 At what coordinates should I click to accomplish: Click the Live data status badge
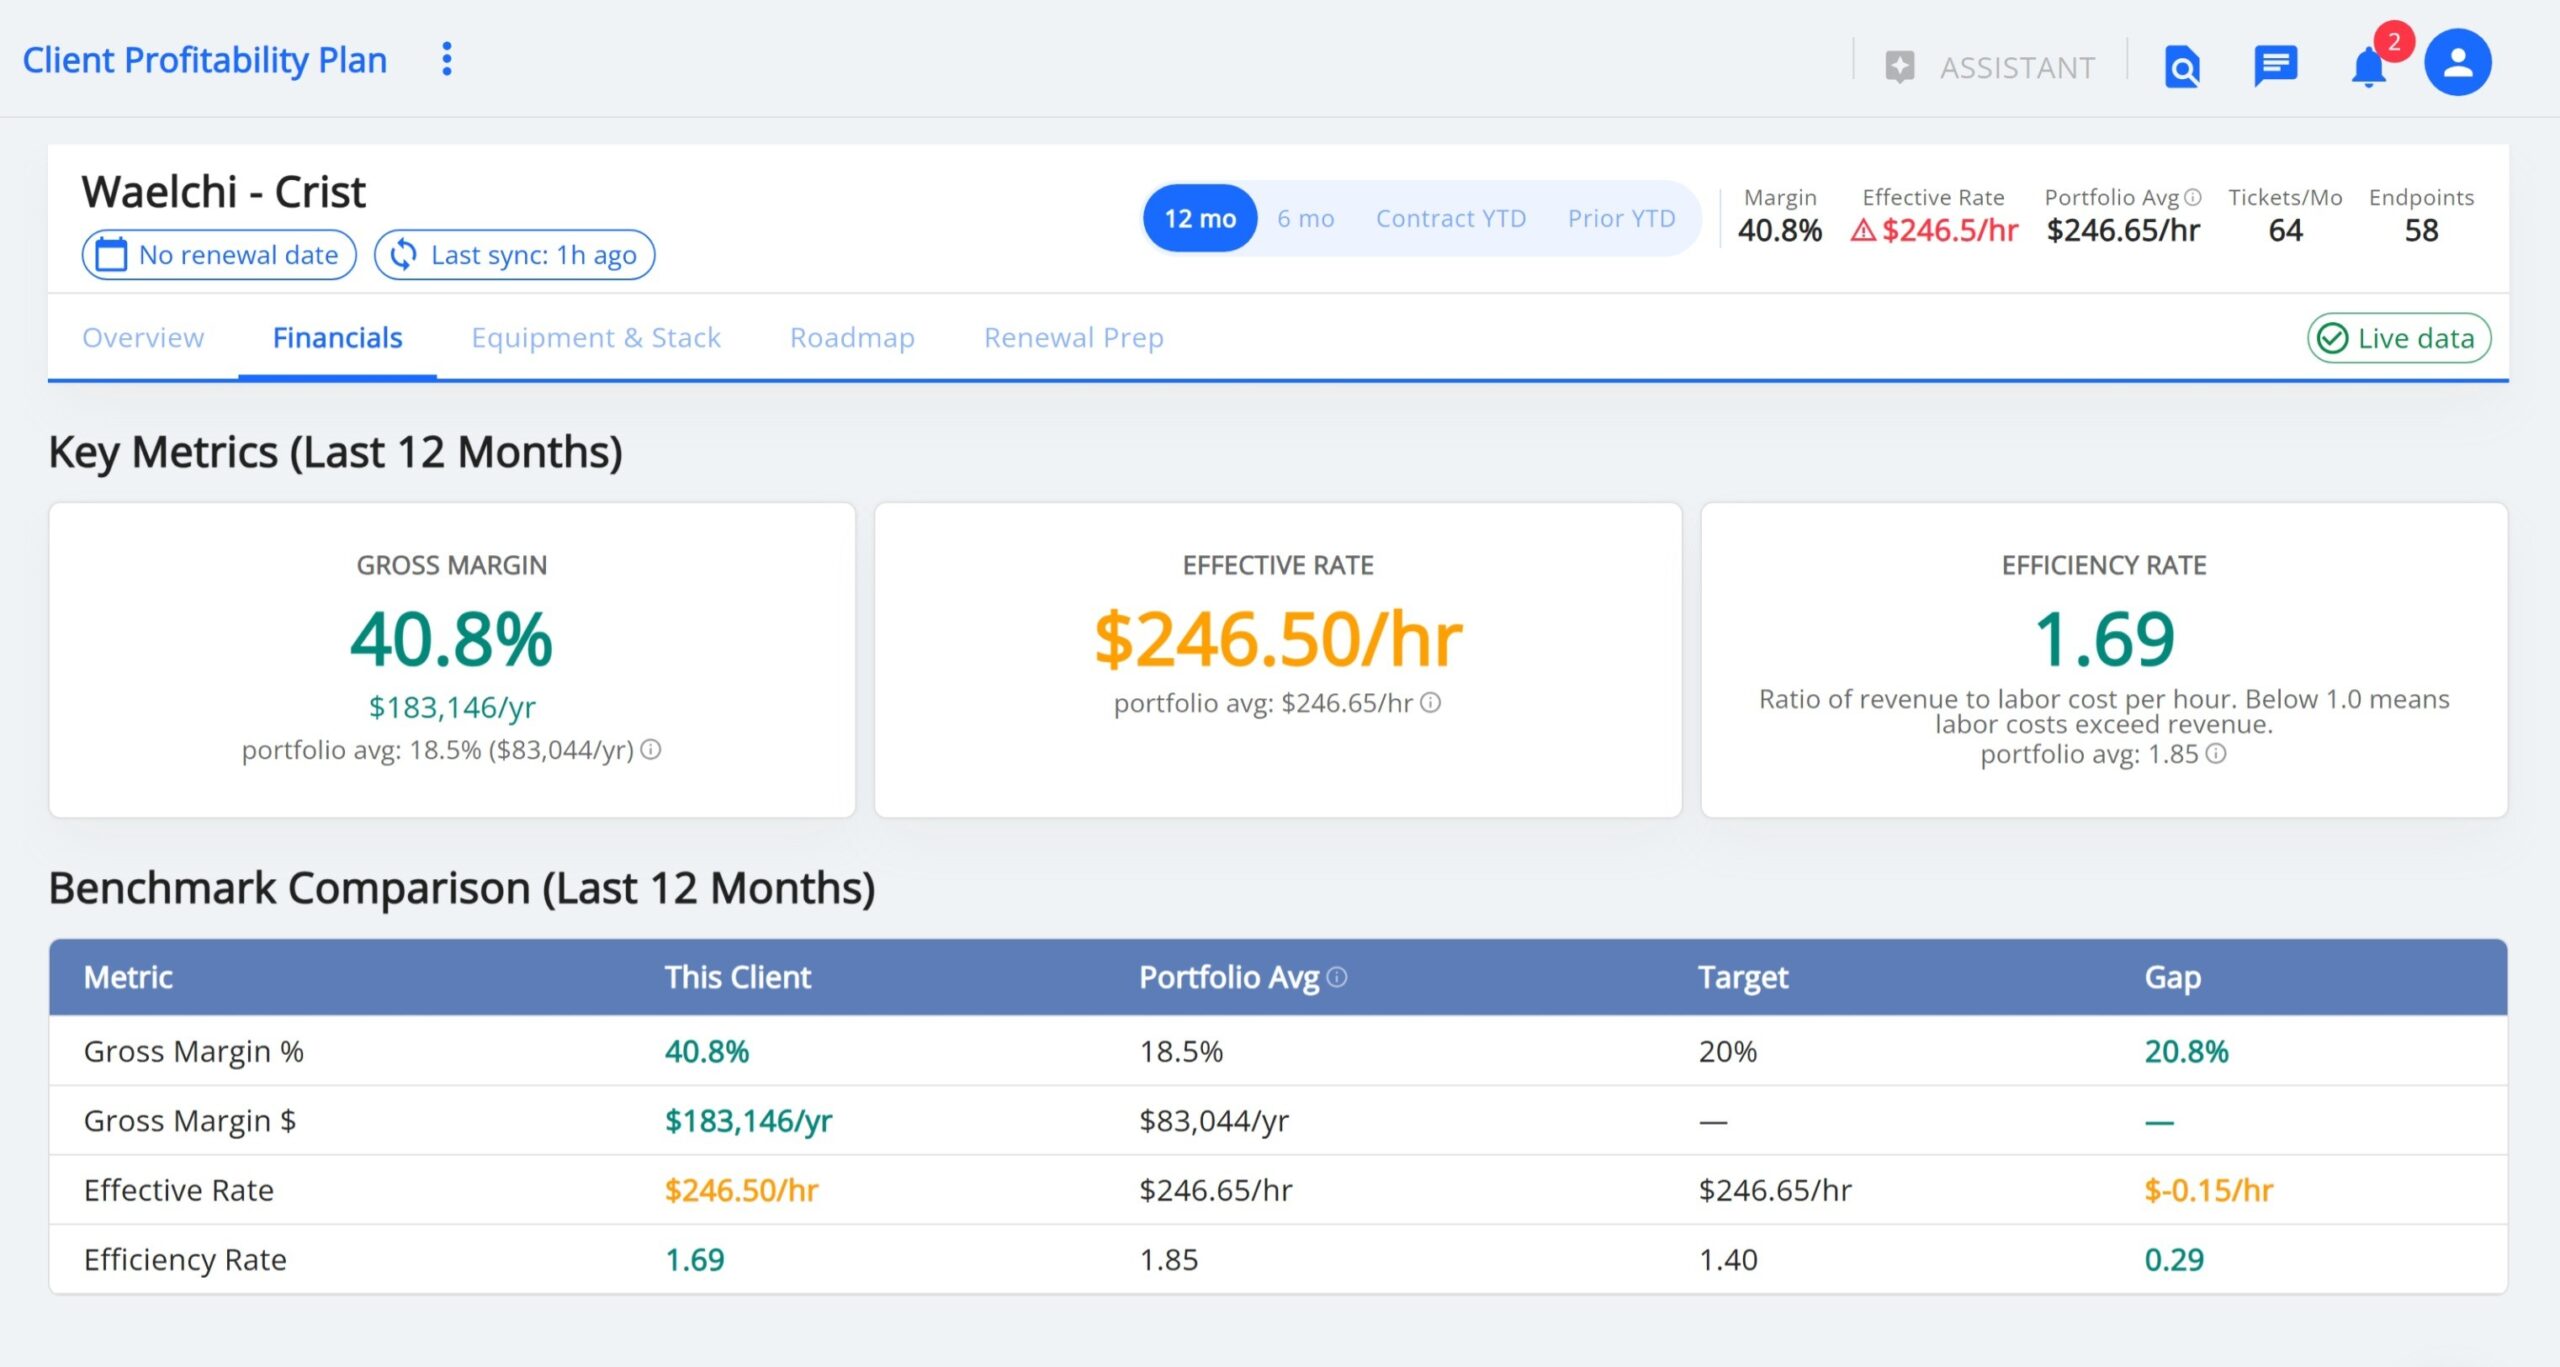(x=2398, y=338)
